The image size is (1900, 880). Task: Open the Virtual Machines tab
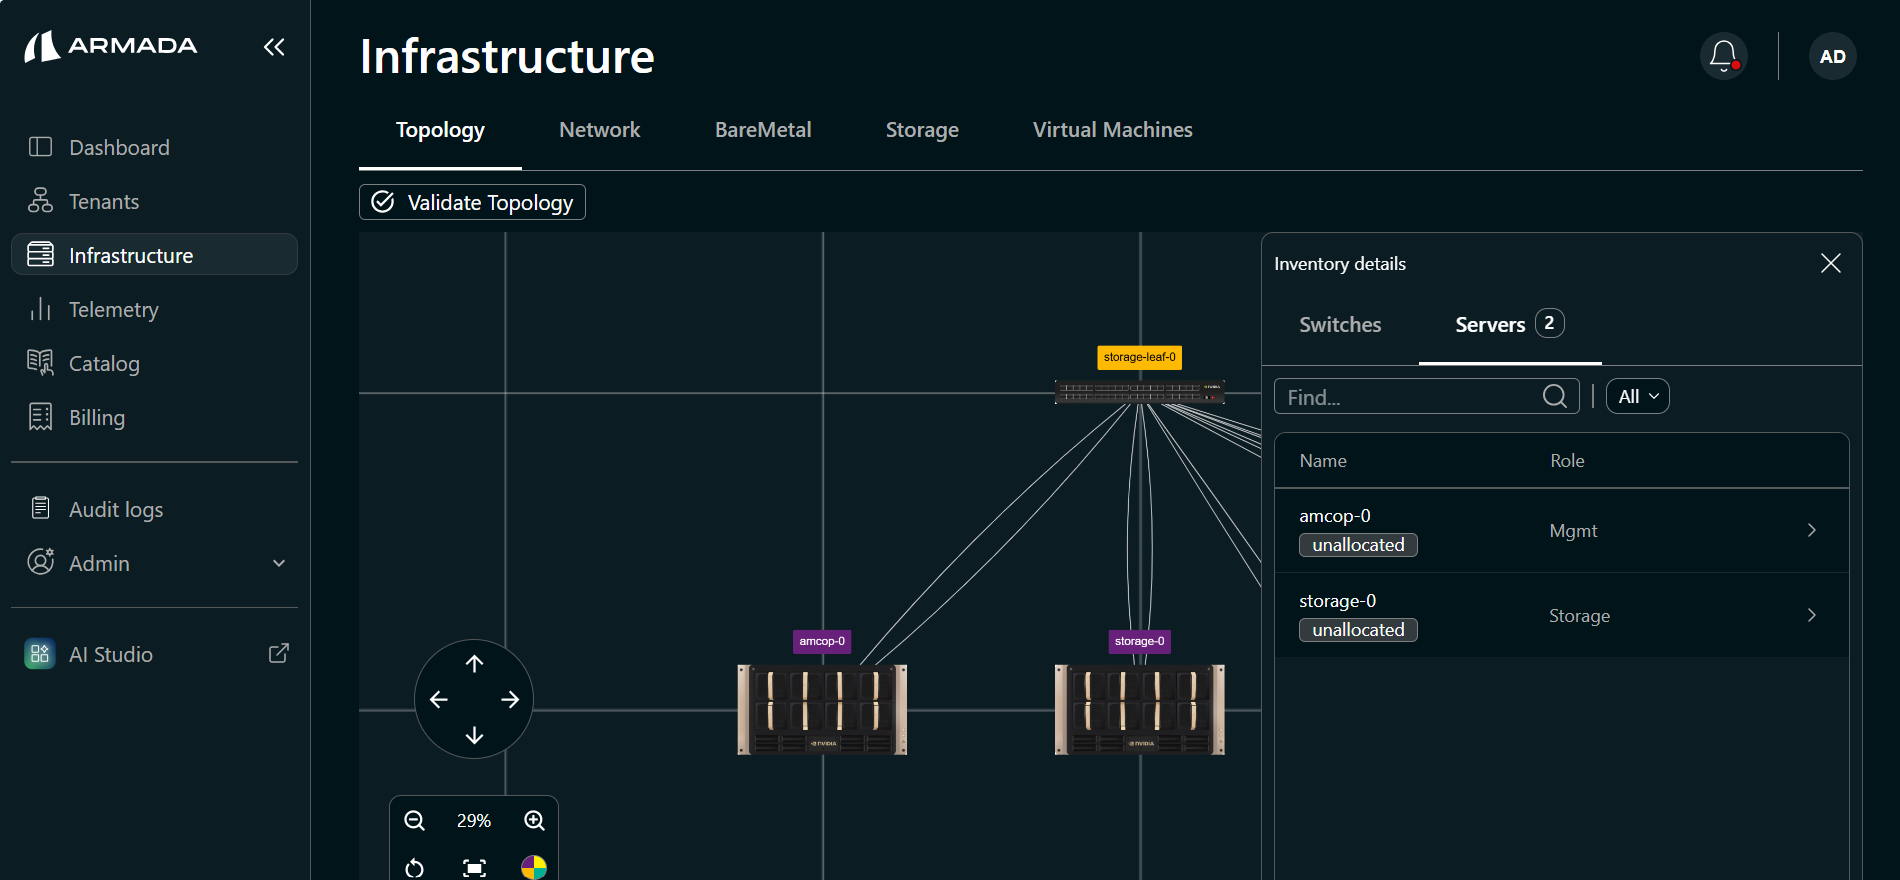point(1112,130)
